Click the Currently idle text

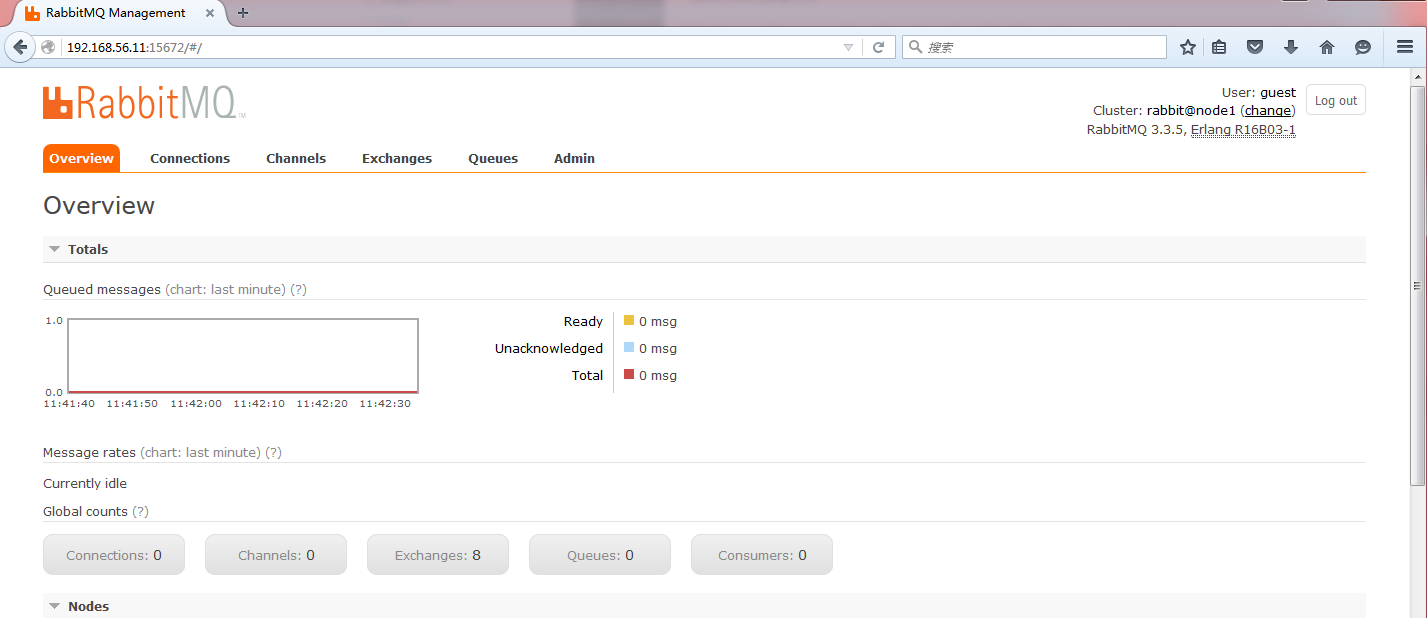tap(85, 483)
